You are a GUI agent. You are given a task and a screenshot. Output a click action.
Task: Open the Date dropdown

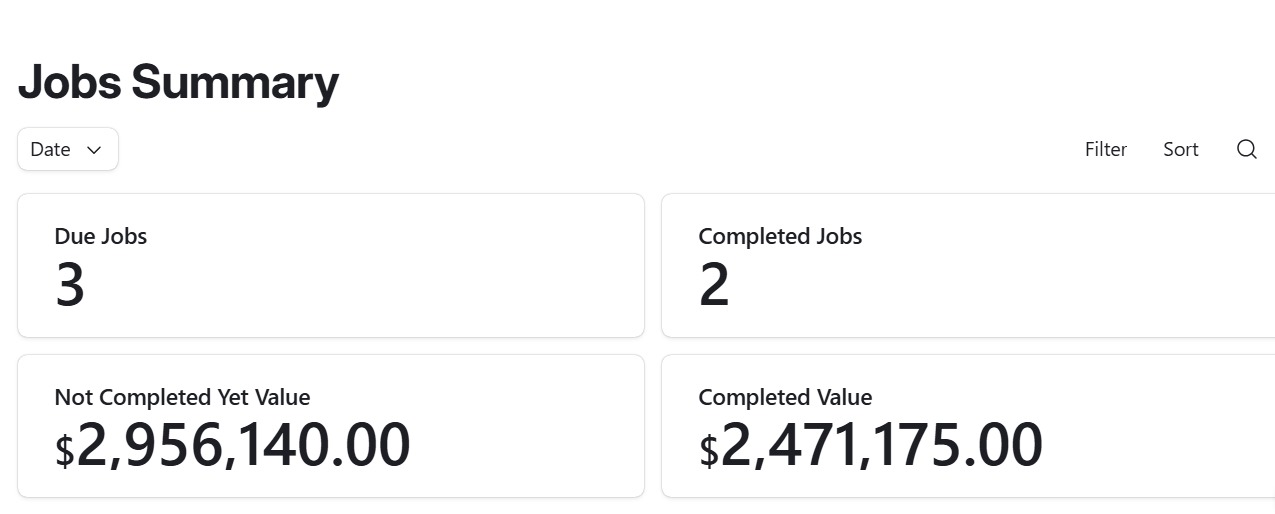tap(67, 149)
